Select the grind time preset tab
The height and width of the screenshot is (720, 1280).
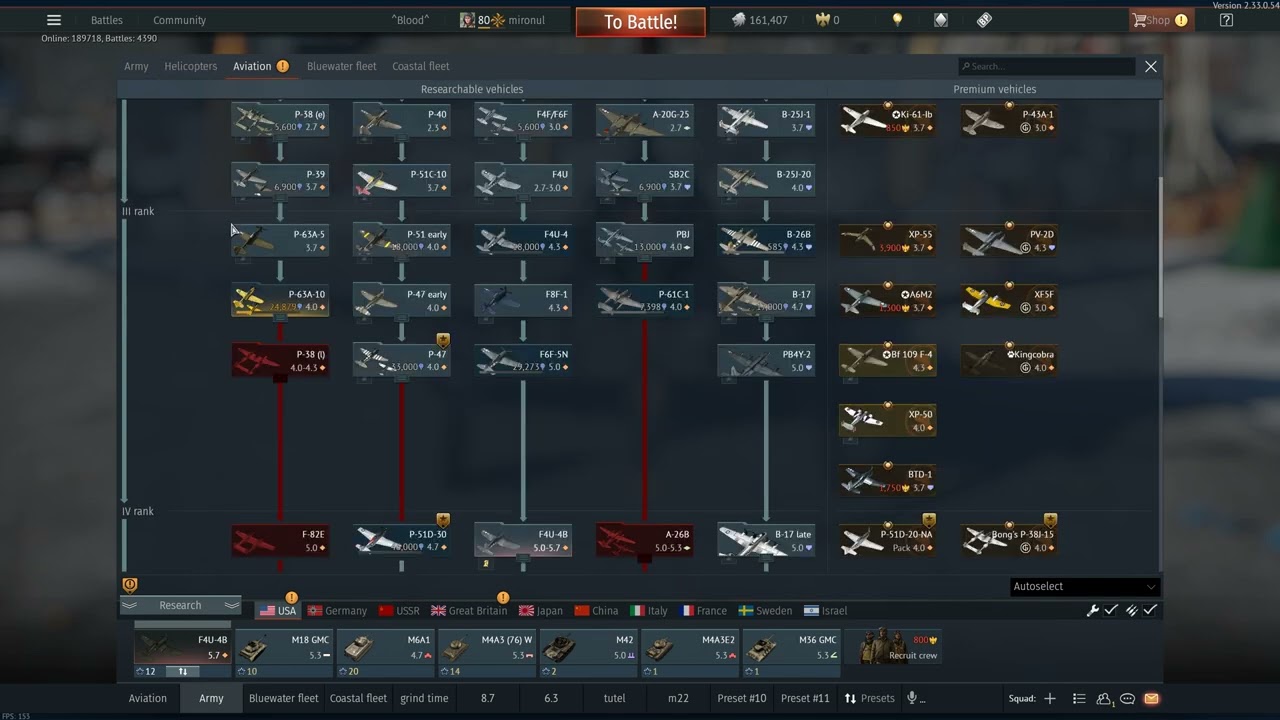click(x=424, y=698)
